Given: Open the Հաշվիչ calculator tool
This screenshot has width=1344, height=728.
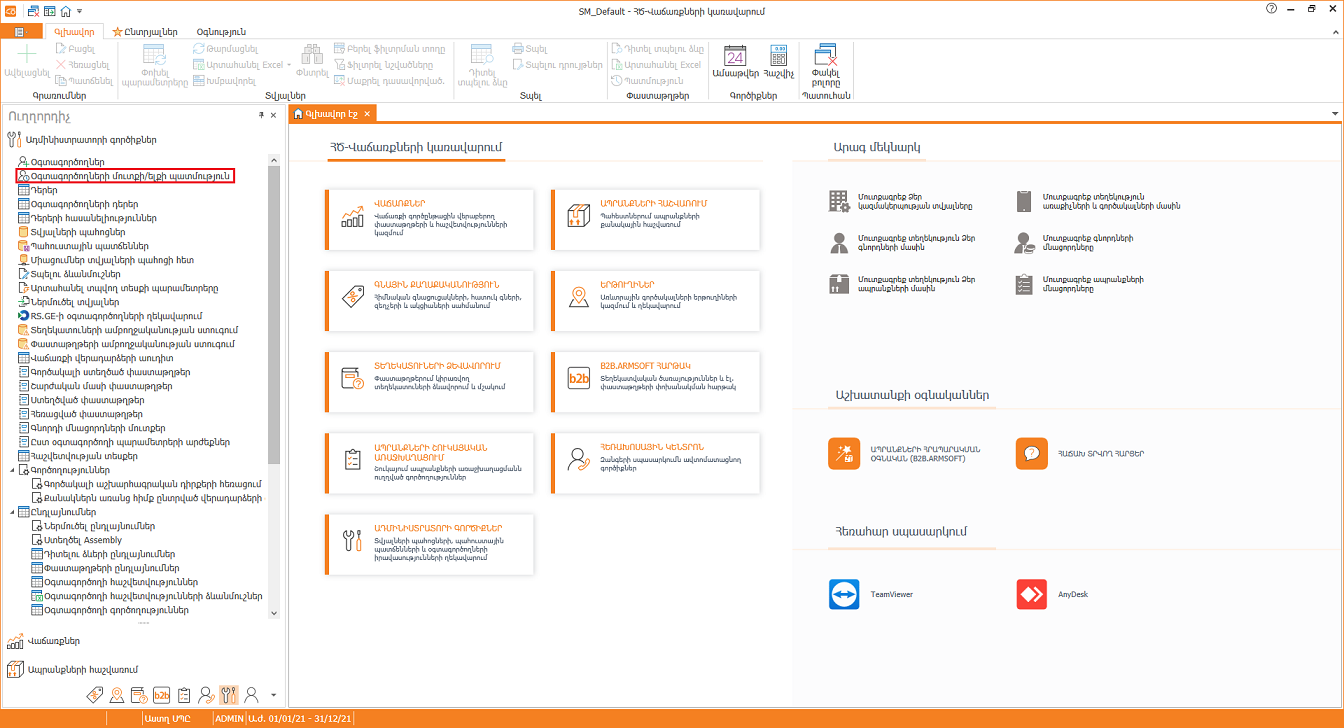Looking at the screenshot, I should [x=779, y=62].
